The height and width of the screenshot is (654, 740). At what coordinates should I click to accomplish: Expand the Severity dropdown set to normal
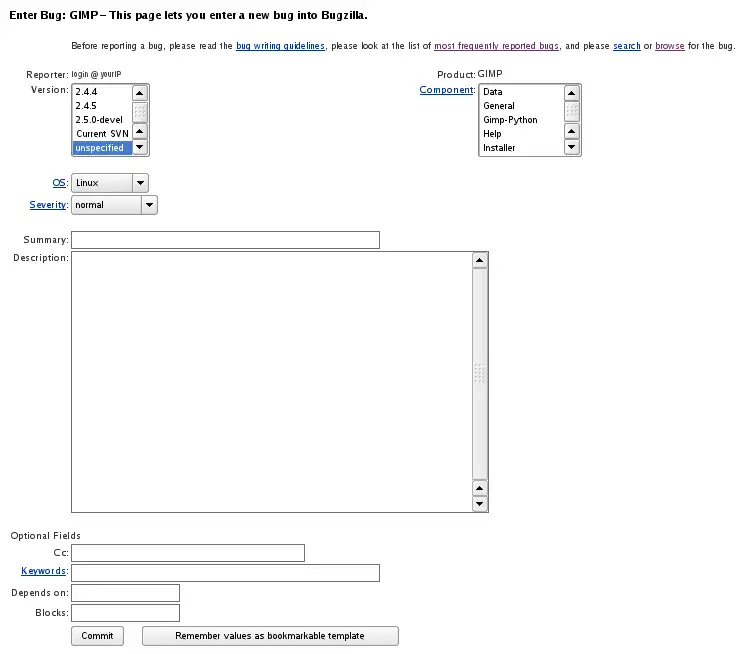pyautogui.click(x=114, y=205)
